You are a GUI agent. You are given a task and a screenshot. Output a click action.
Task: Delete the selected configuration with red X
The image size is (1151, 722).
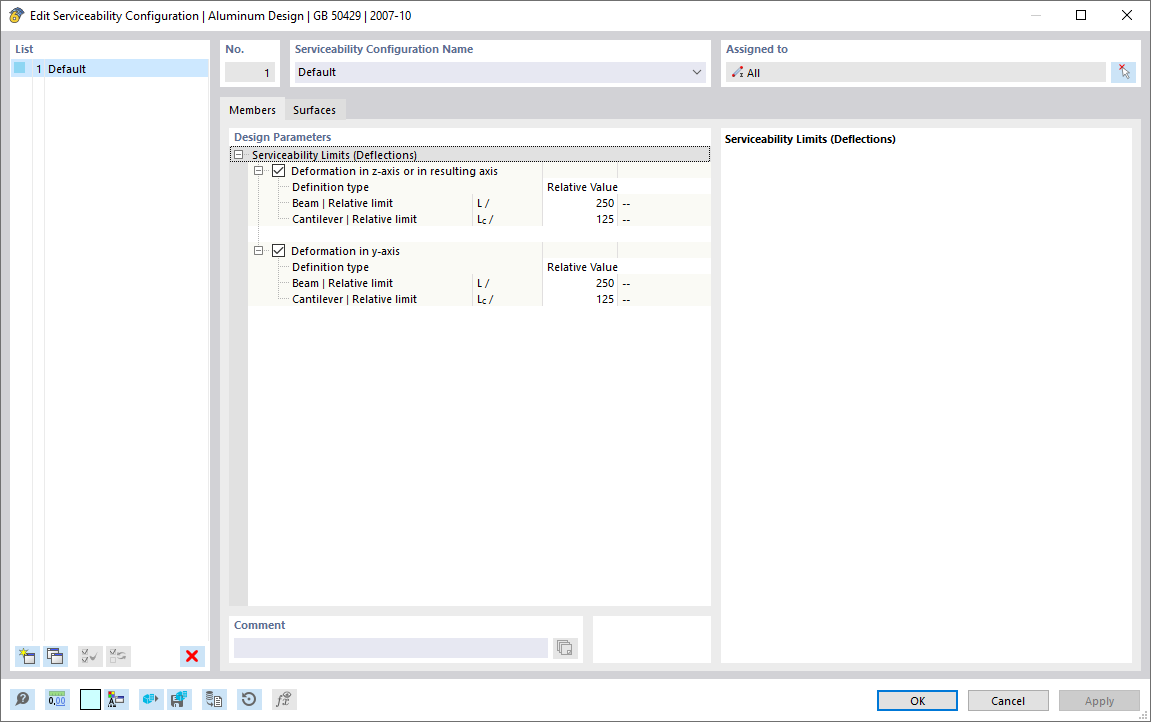(x=191, y=656)
